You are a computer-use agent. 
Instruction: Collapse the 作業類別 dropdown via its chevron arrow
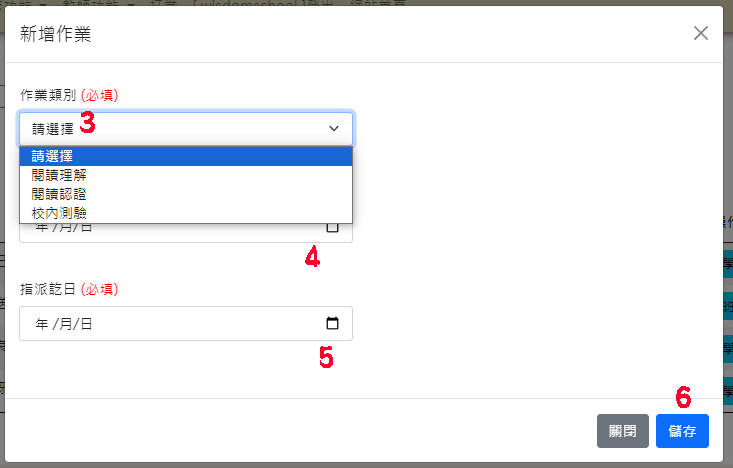pos(333,128)
